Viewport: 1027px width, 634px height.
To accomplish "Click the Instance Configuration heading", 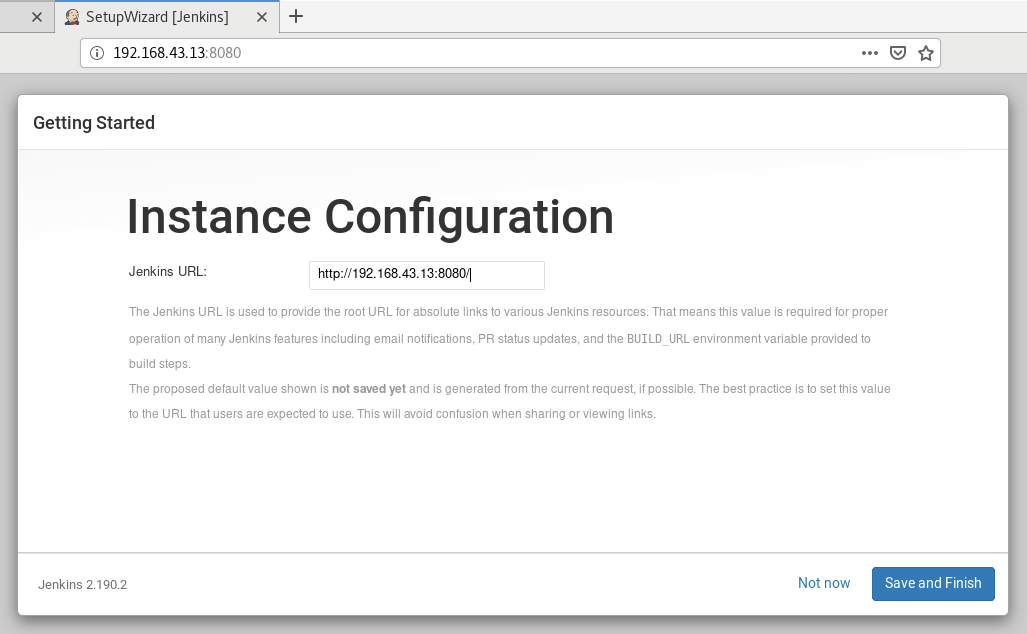I will pyautogui.click(x=370, y=217).
